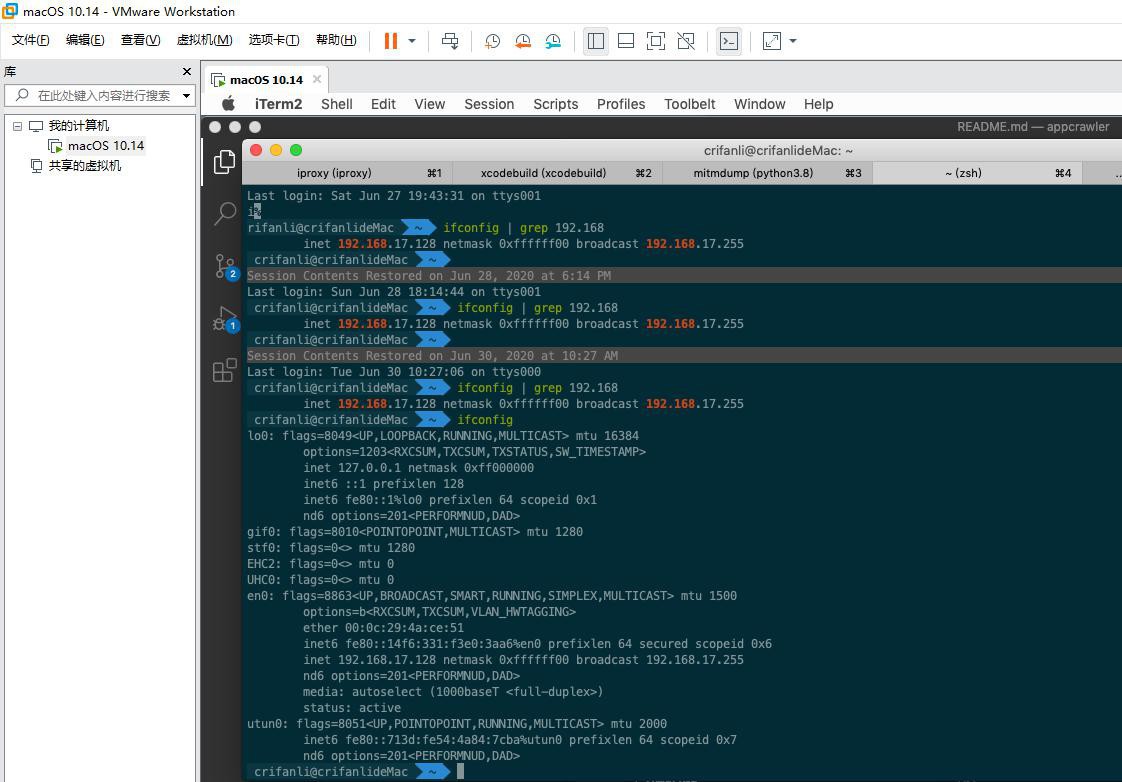This screenshot has width=1122, height=782.
Task: Click the crifanli@crifanlideMac: ~ iTerm title
Action: click(x=778, y=151)
